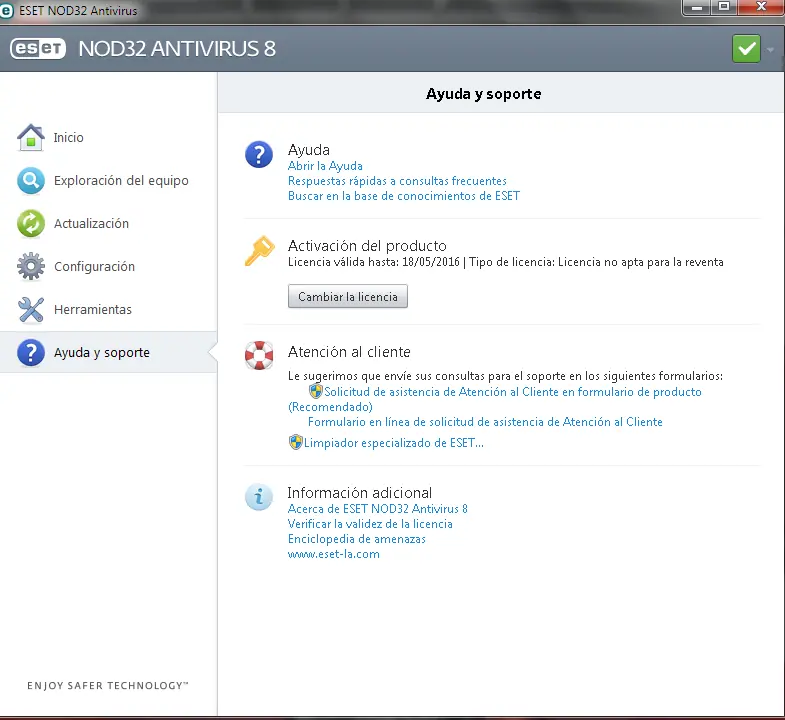
Task: Click the Cambiar la licencia button
Action: [348, 296]
